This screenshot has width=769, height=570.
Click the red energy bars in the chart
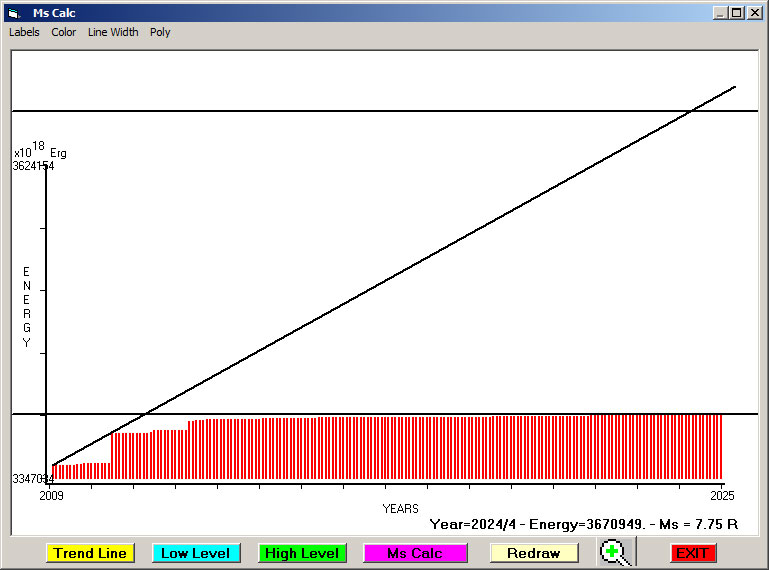400,448
